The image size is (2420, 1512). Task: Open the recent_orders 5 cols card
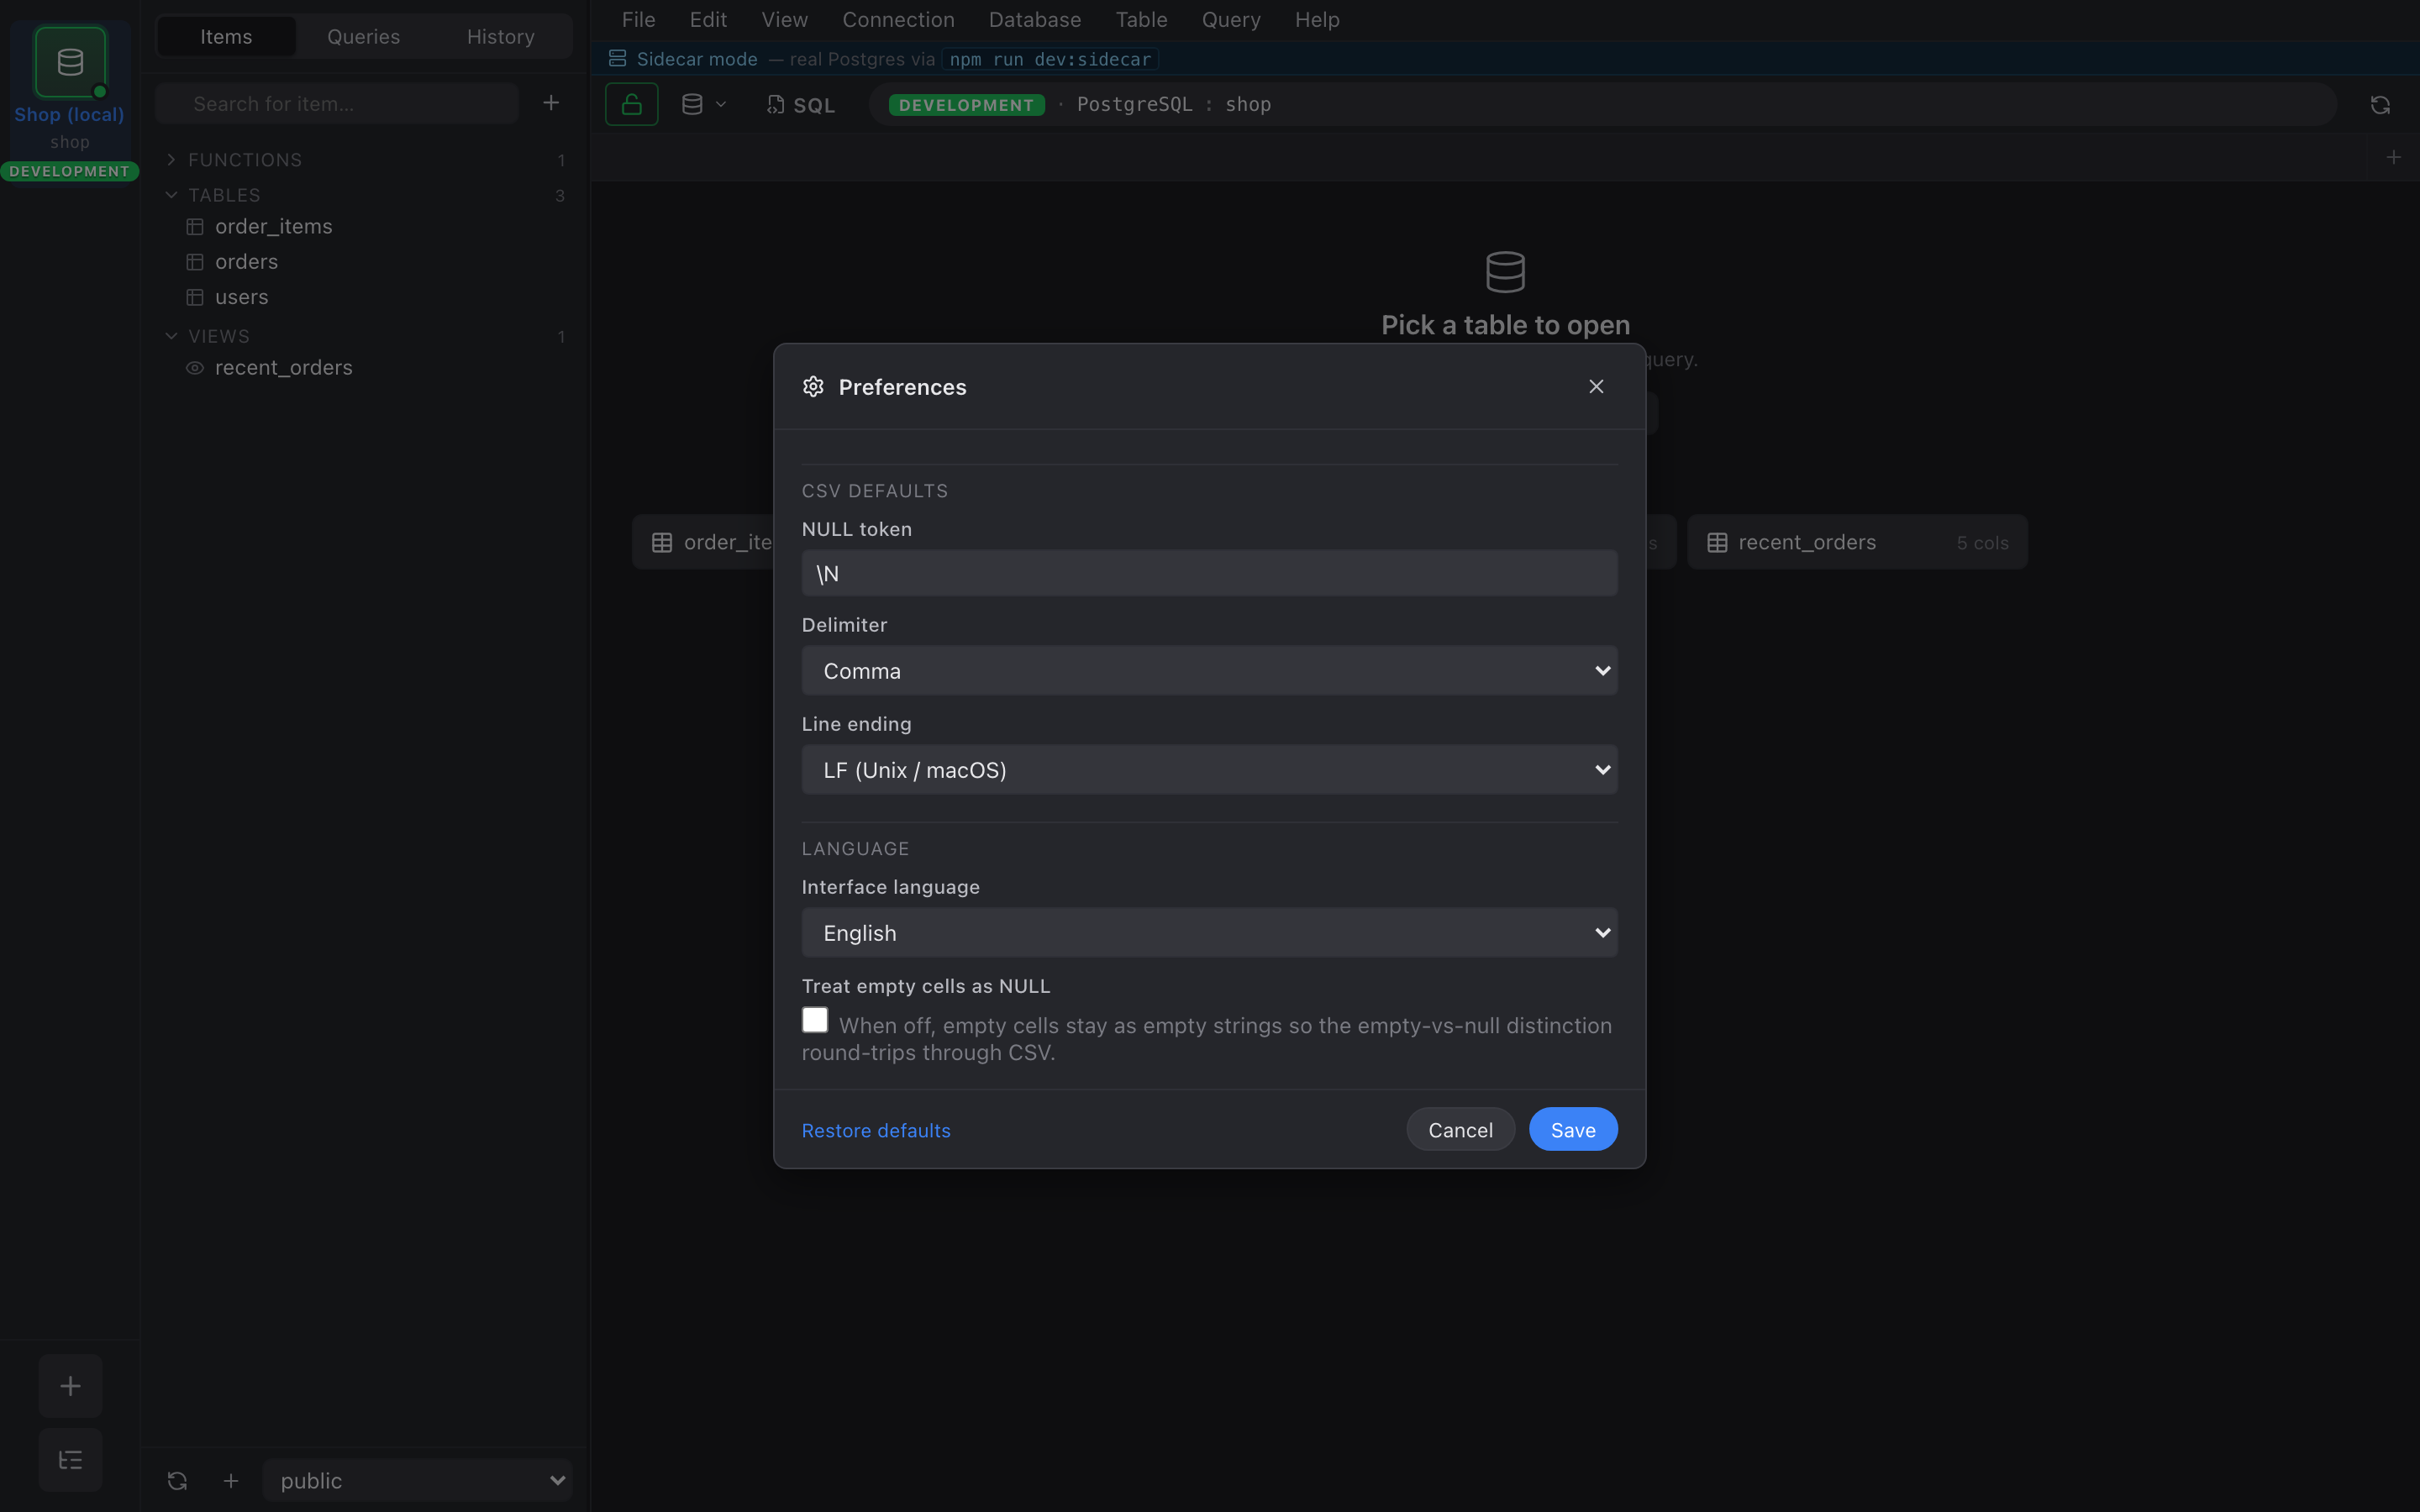tap(1857, 542)
